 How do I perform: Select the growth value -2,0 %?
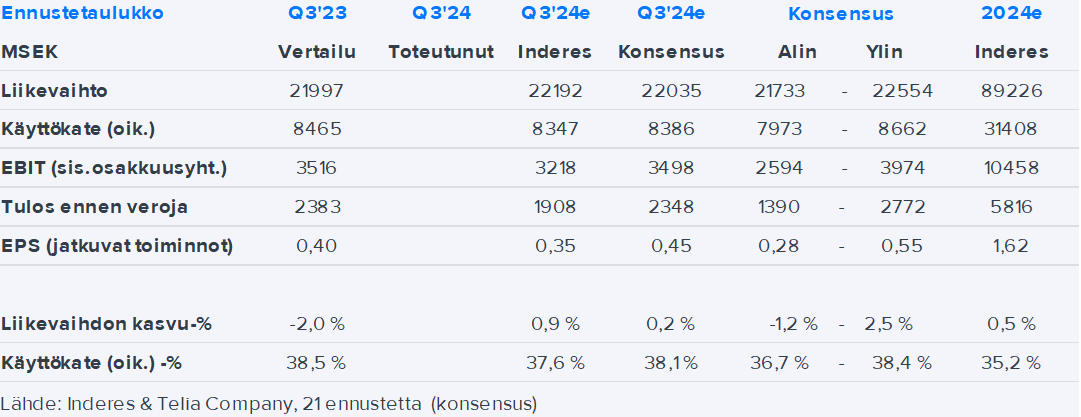click(x=316, y=324)
